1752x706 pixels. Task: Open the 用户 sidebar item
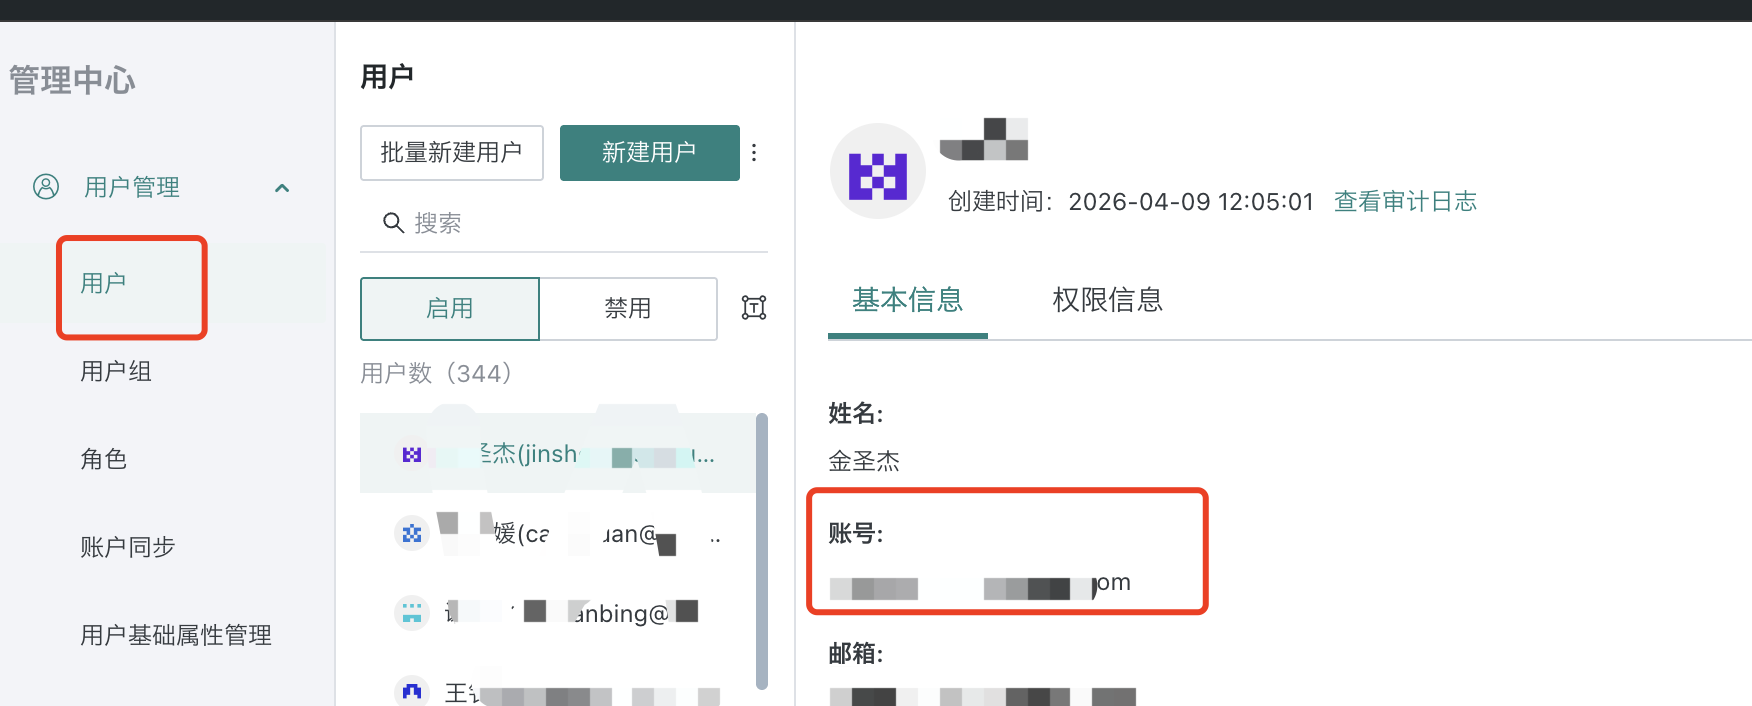104,283
